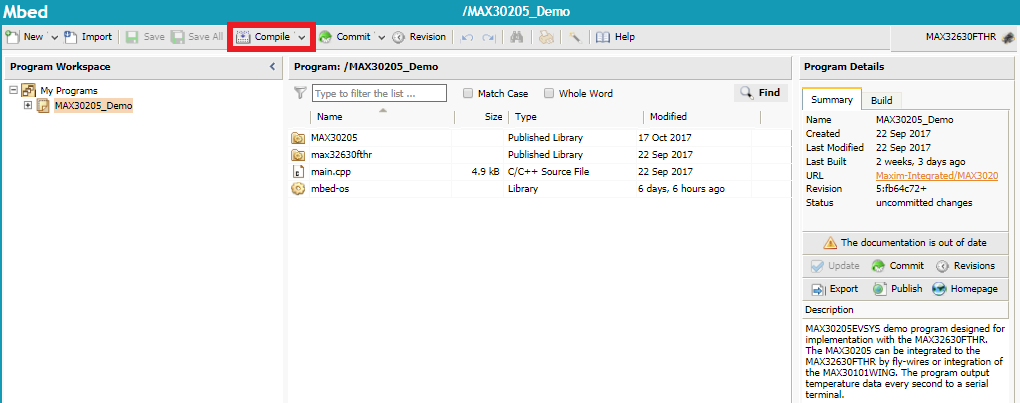Click the filter funnel icon
1020x403 pixels.
click(x=300, y=94)
